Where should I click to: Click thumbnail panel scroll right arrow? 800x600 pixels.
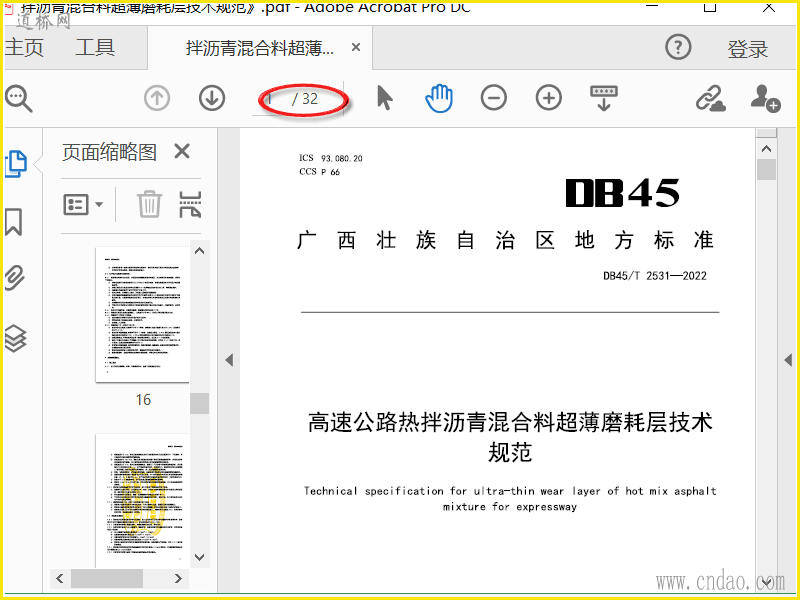(x=178, y=579)
